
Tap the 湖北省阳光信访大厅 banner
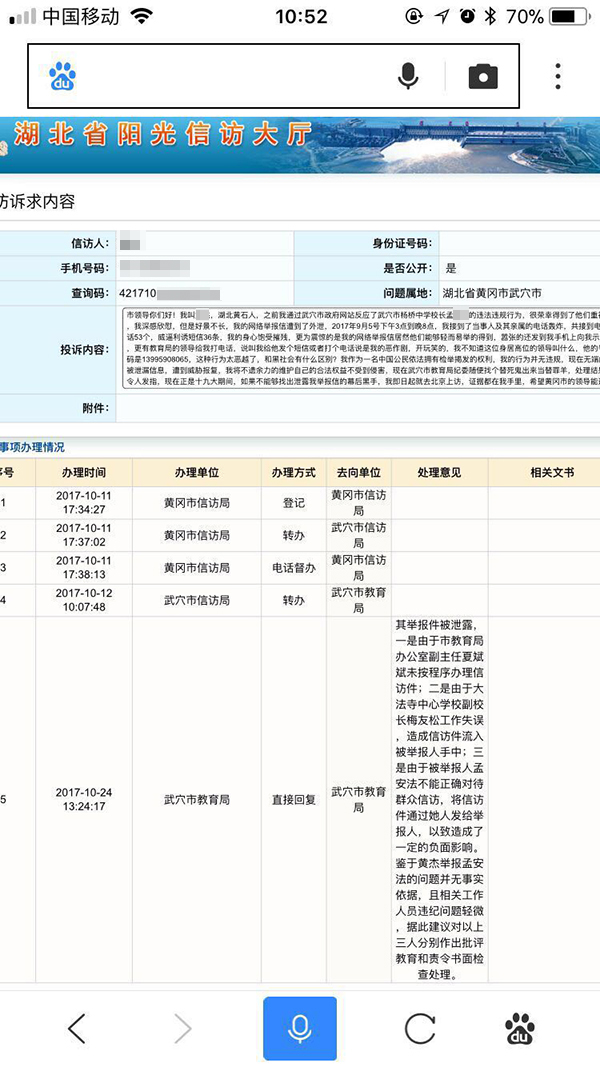(300, 144)
